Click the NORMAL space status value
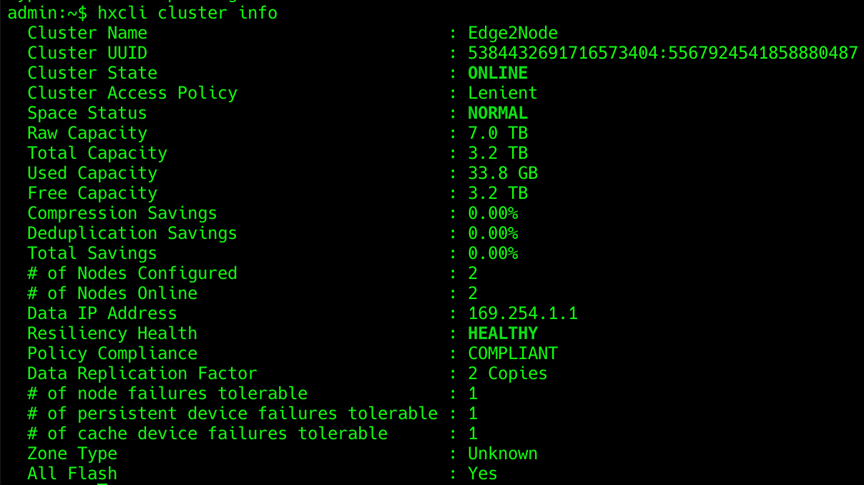Viewport: 864px width, 485px height. click(x=498, y=113)
